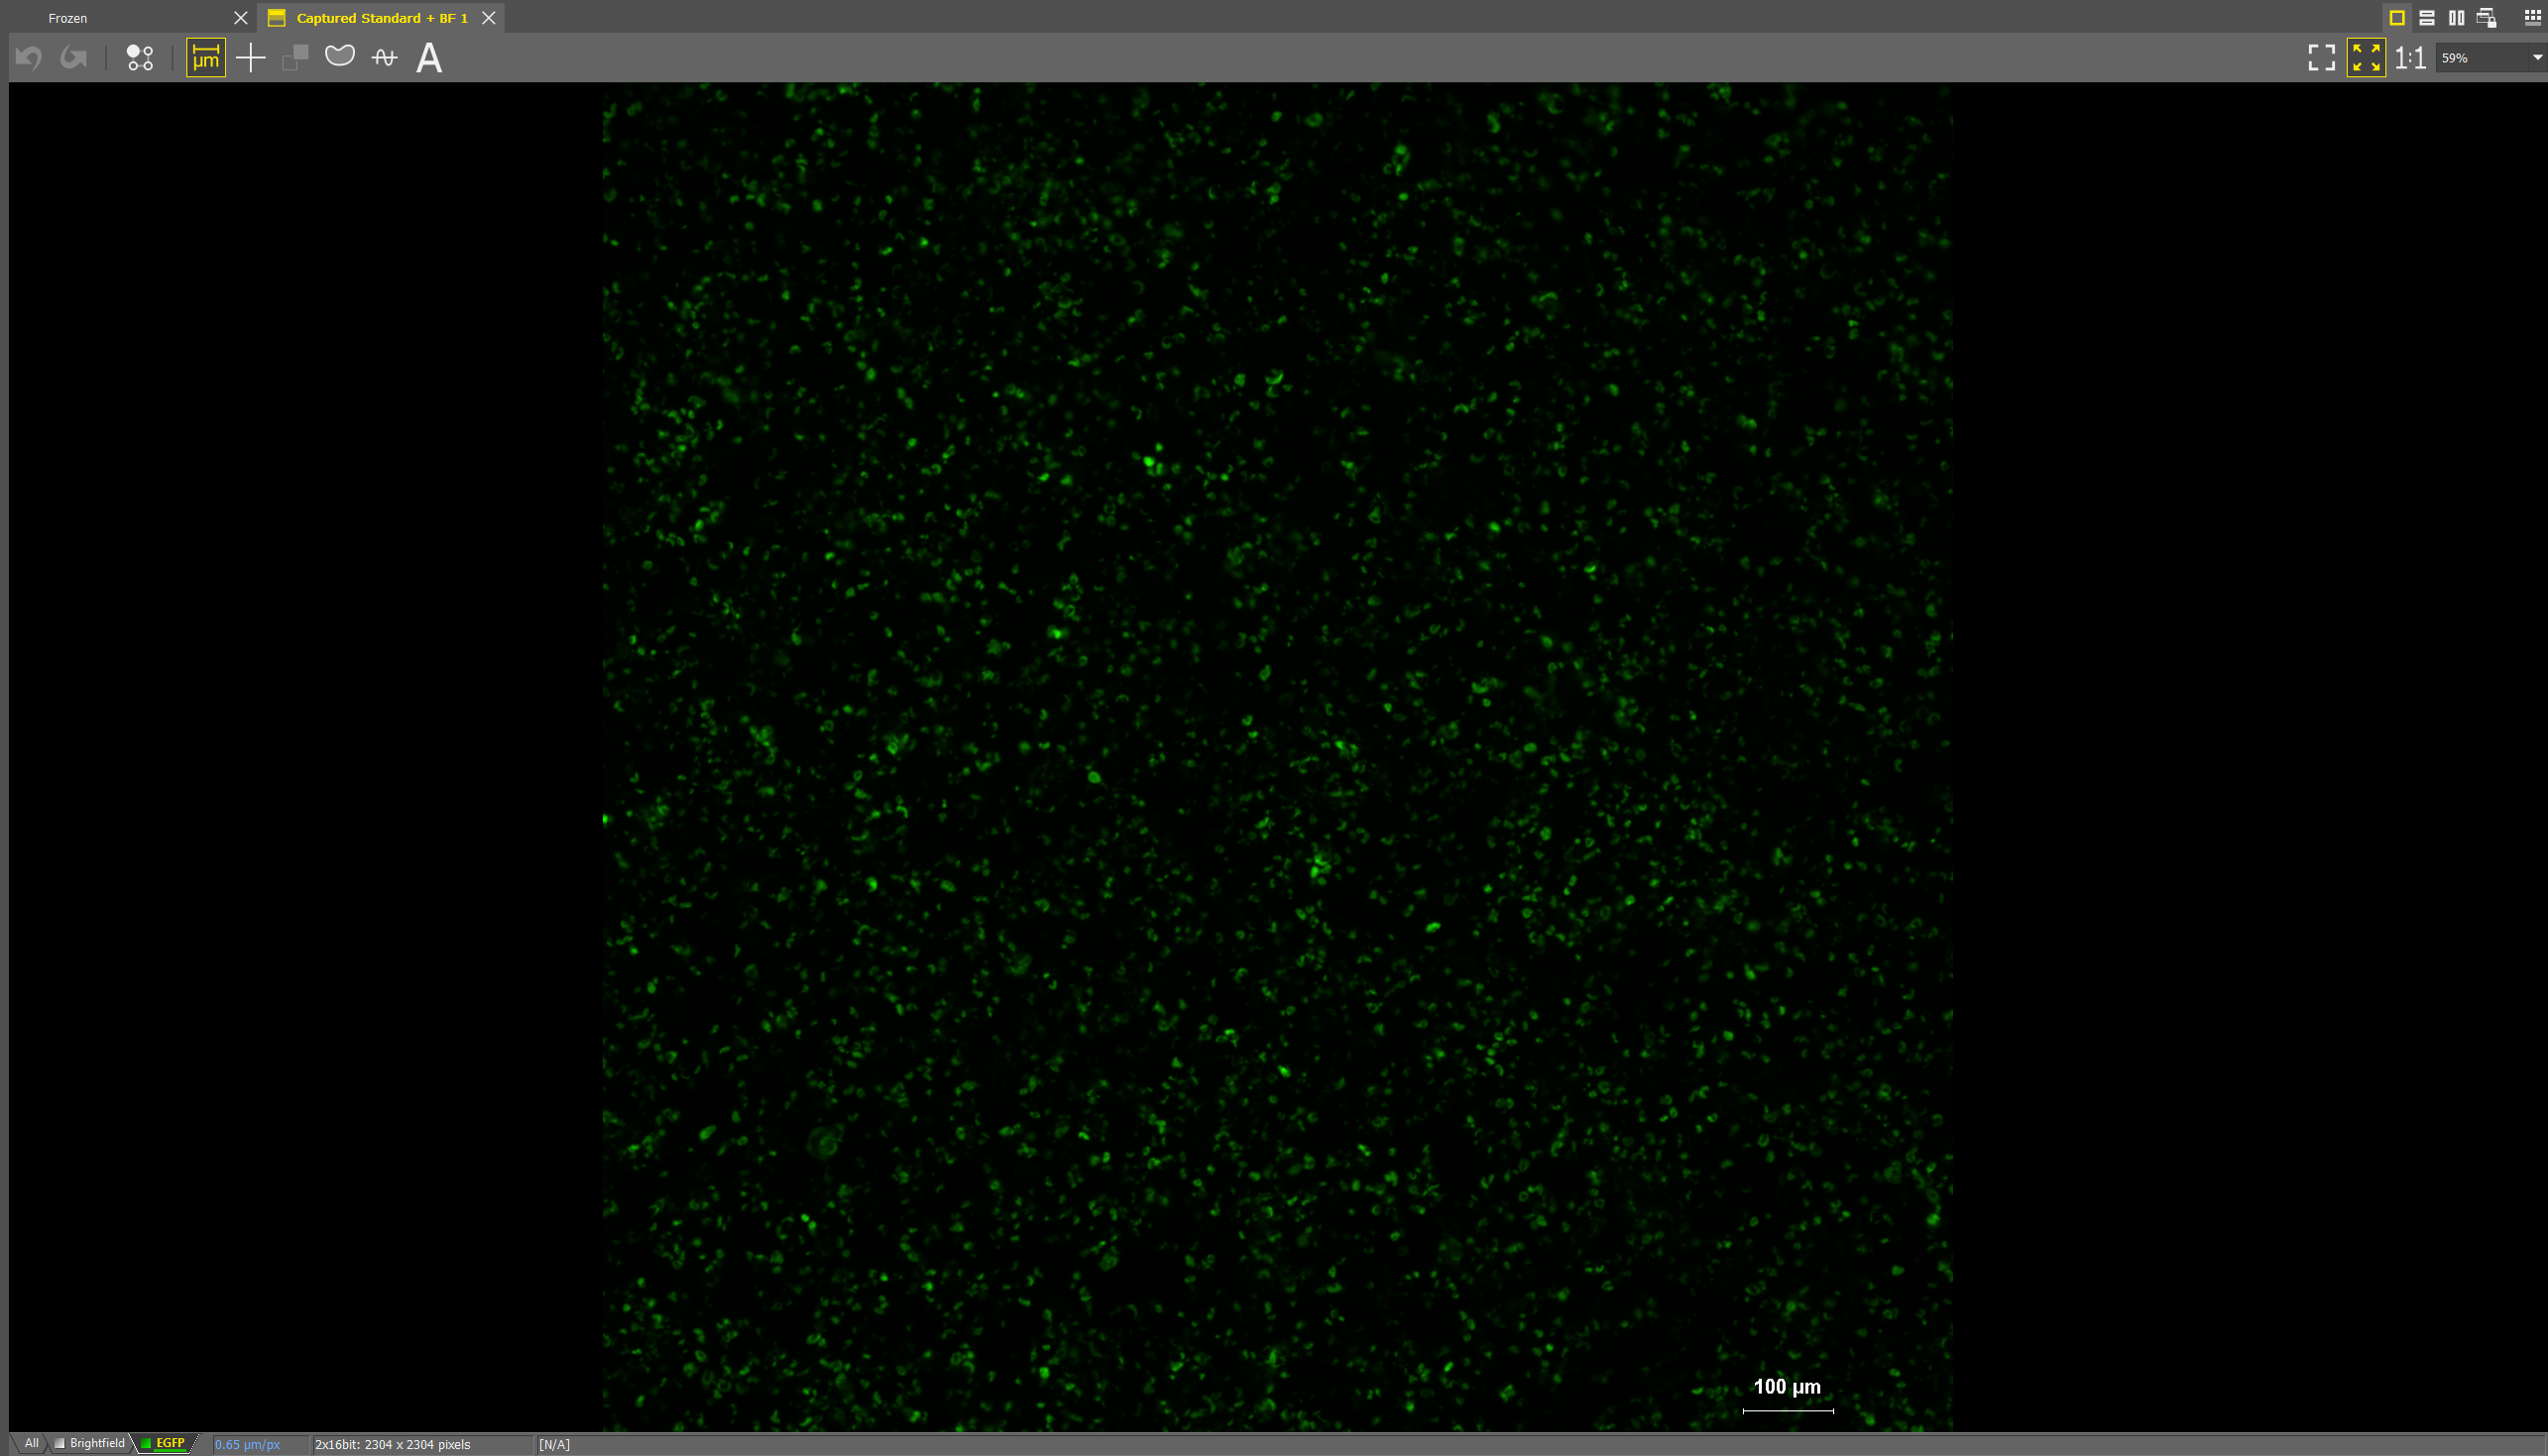
Task: Open the connected-circles graph tool
Action: (140, 57)
